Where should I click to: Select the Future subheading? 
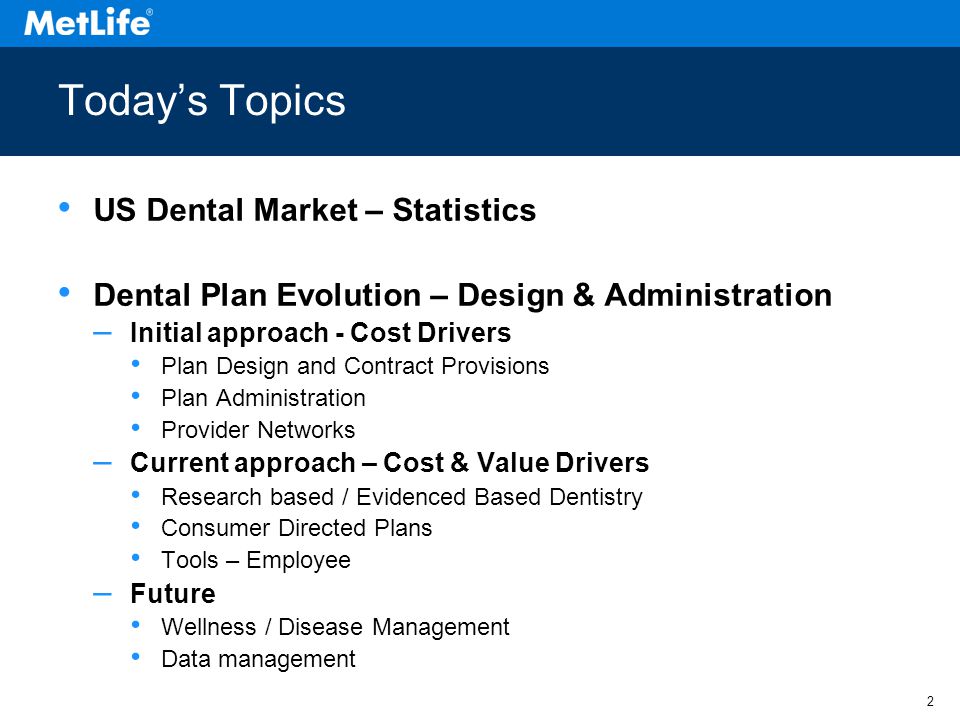pyautogui.click(x=173, y=594)
